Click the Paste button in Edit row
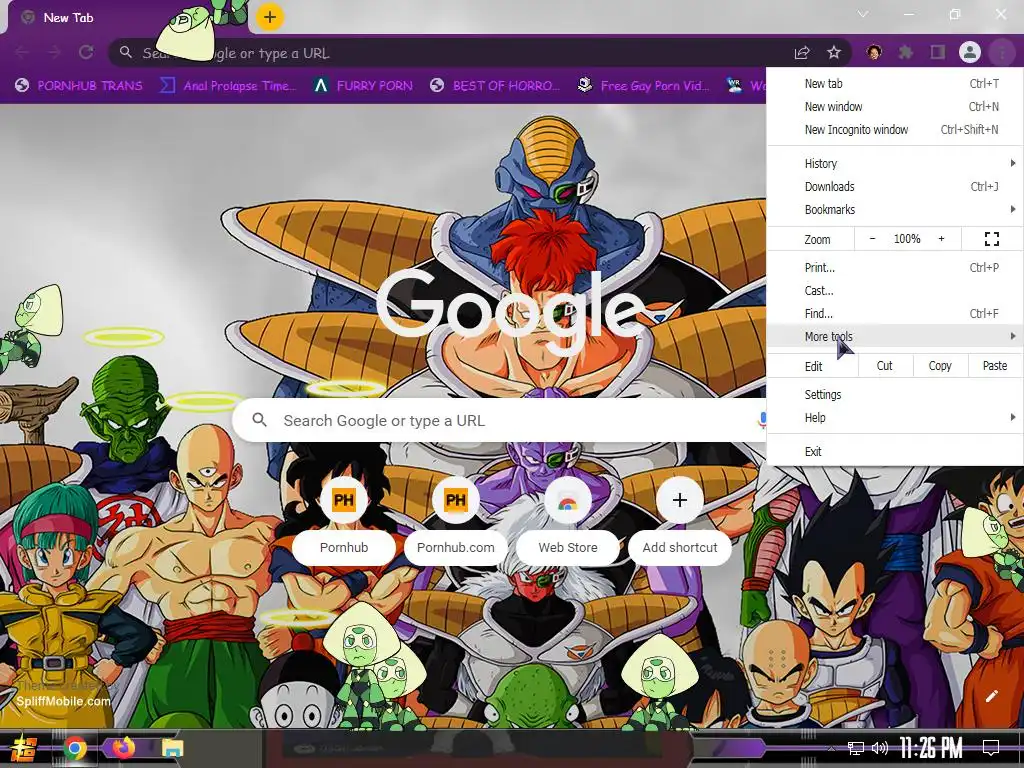 pos(995,366)
